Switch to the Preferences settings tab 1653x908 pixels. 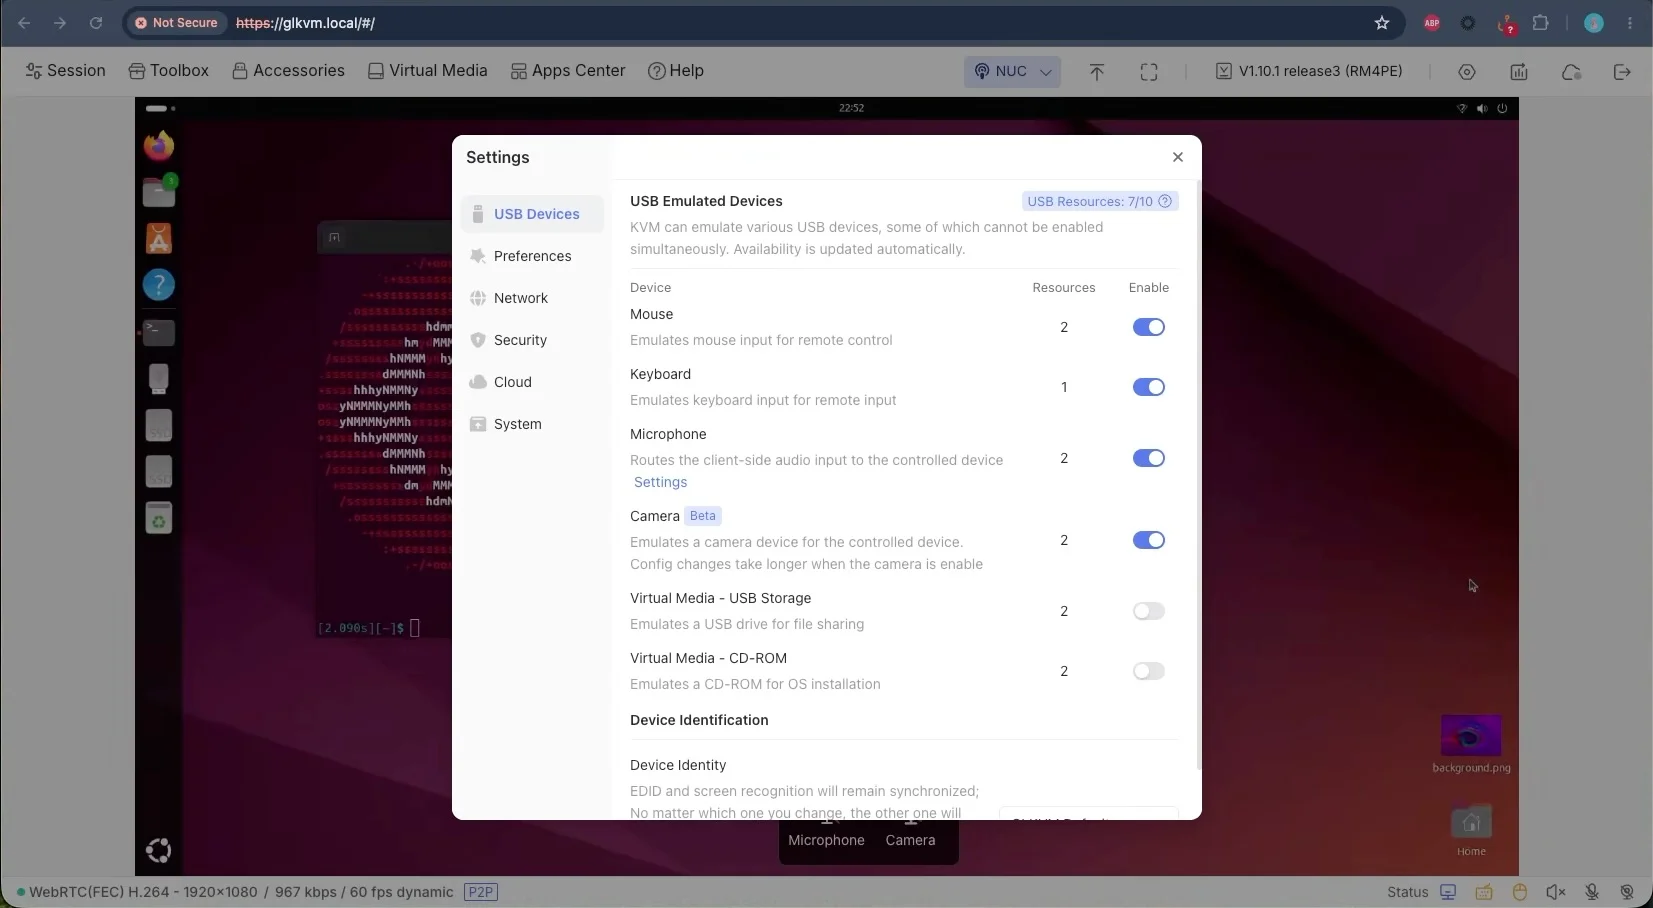click(533, 256)
